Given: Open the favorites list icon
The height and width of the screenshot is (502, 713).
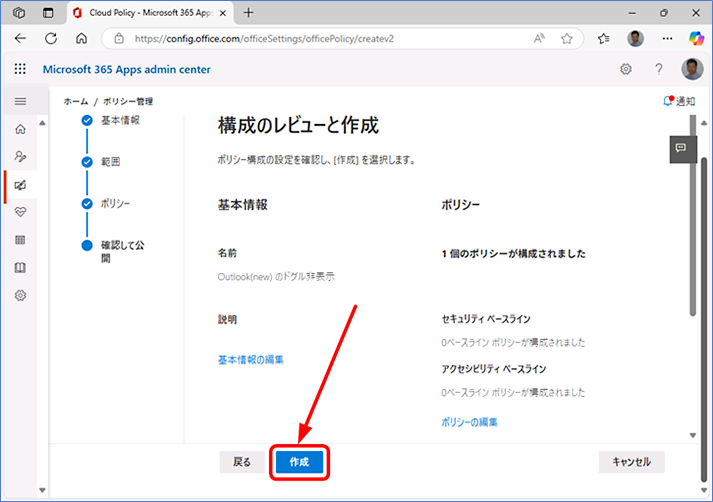Looking at the screenshot, I should tap(604, 39).
